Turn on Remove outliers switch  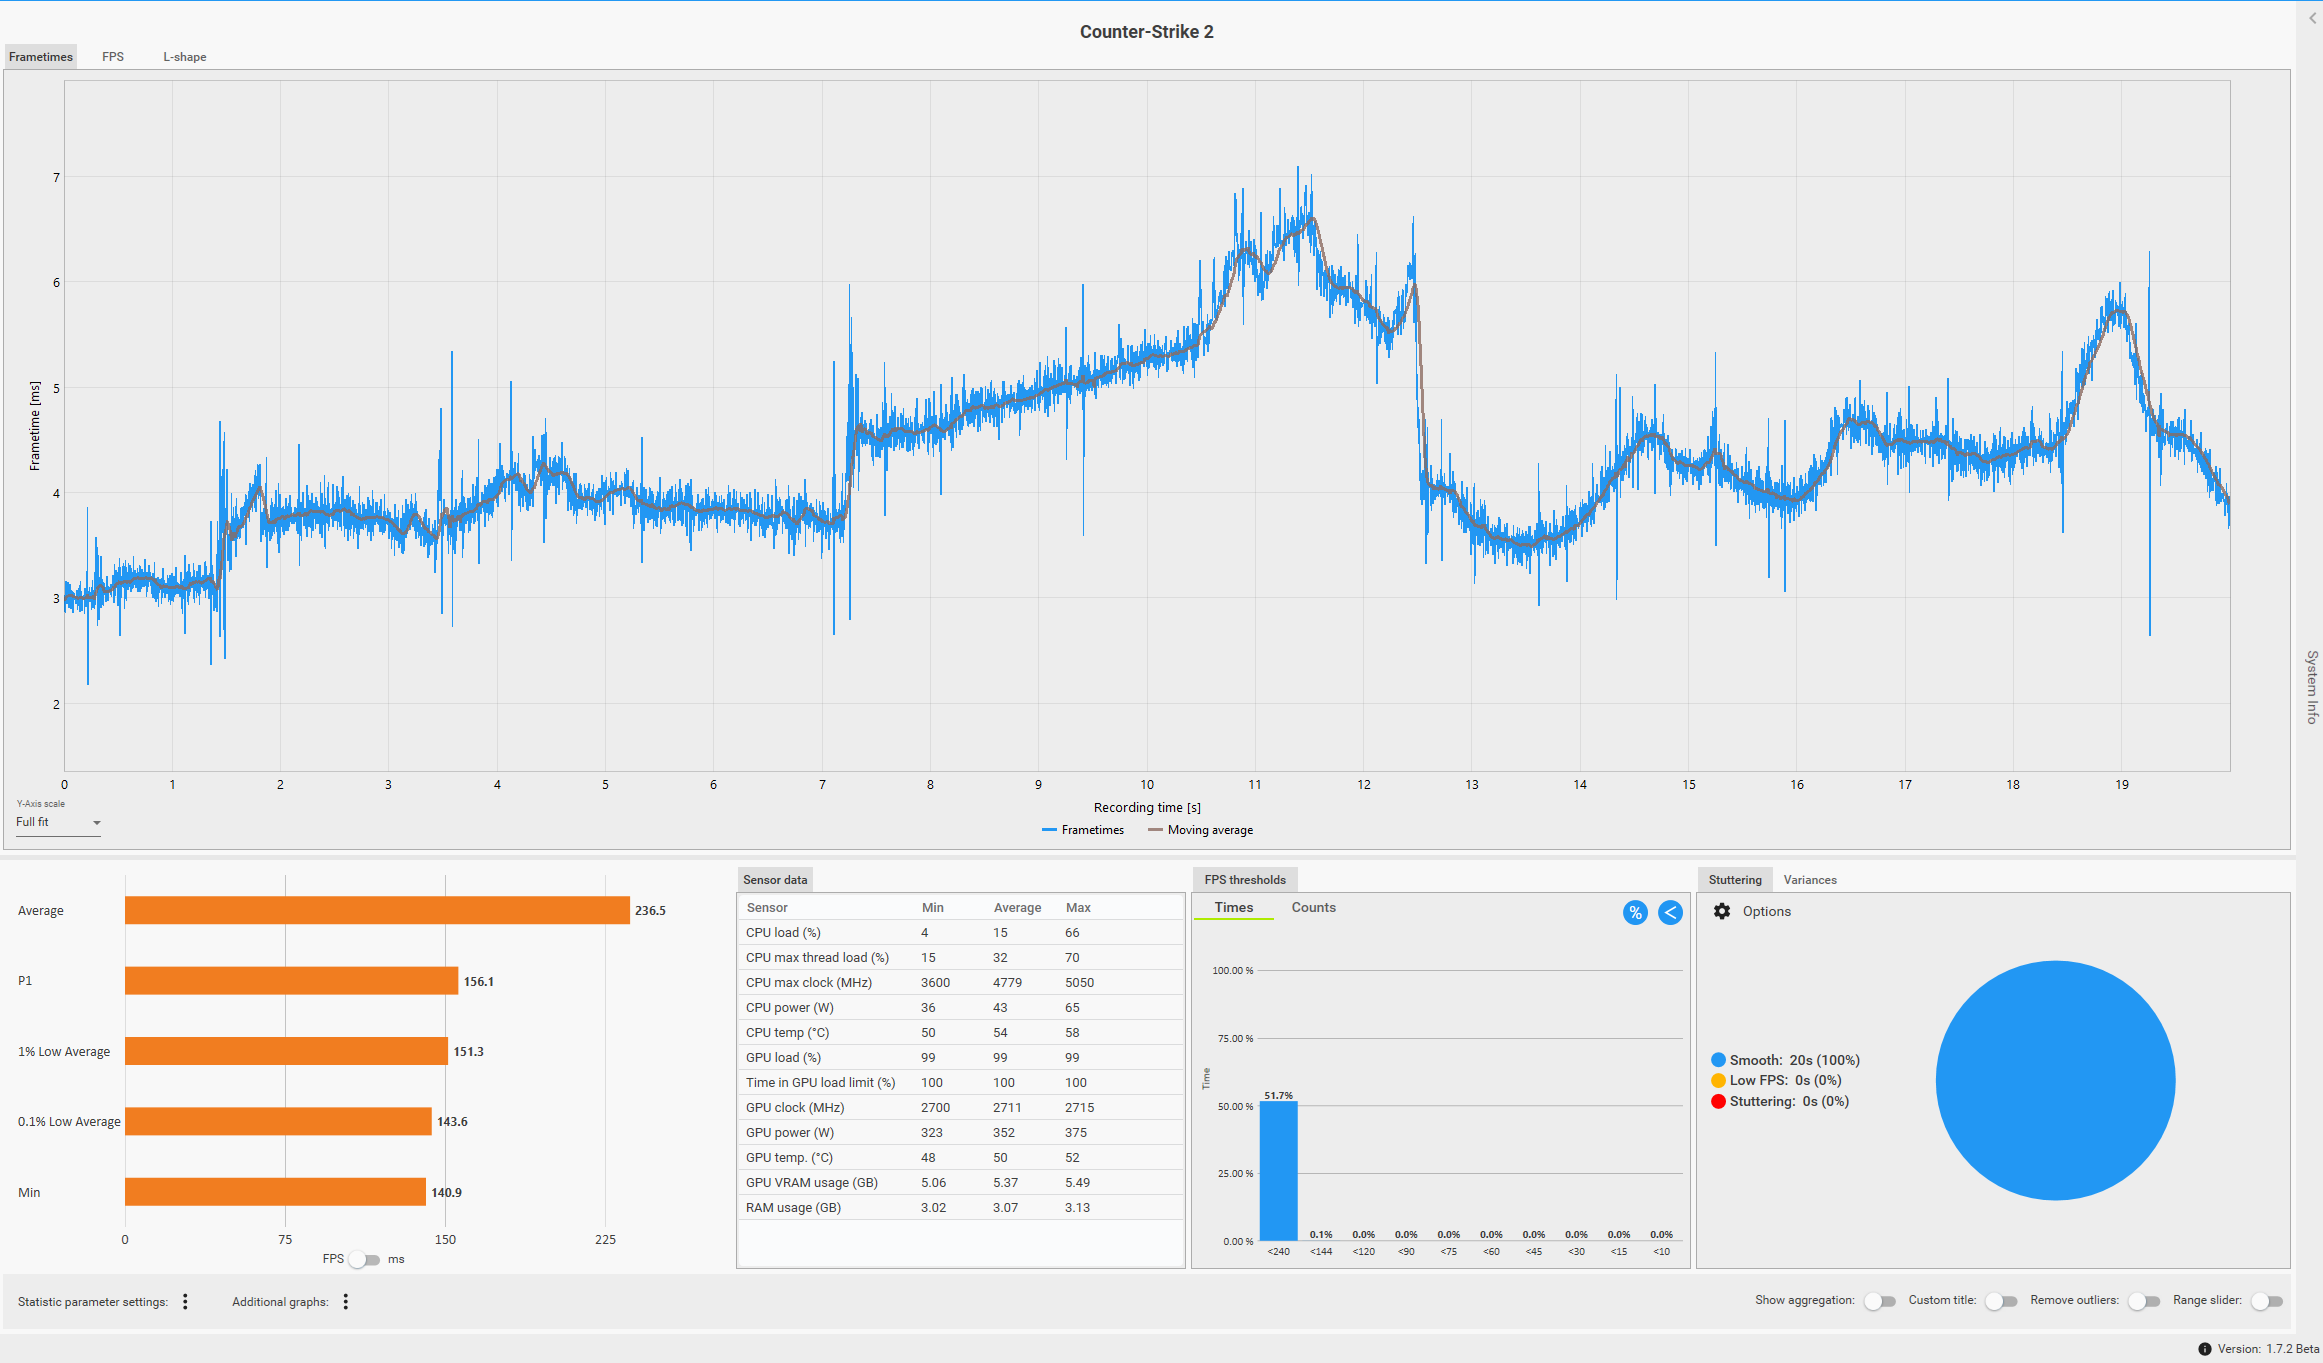click(2144, 1301)
